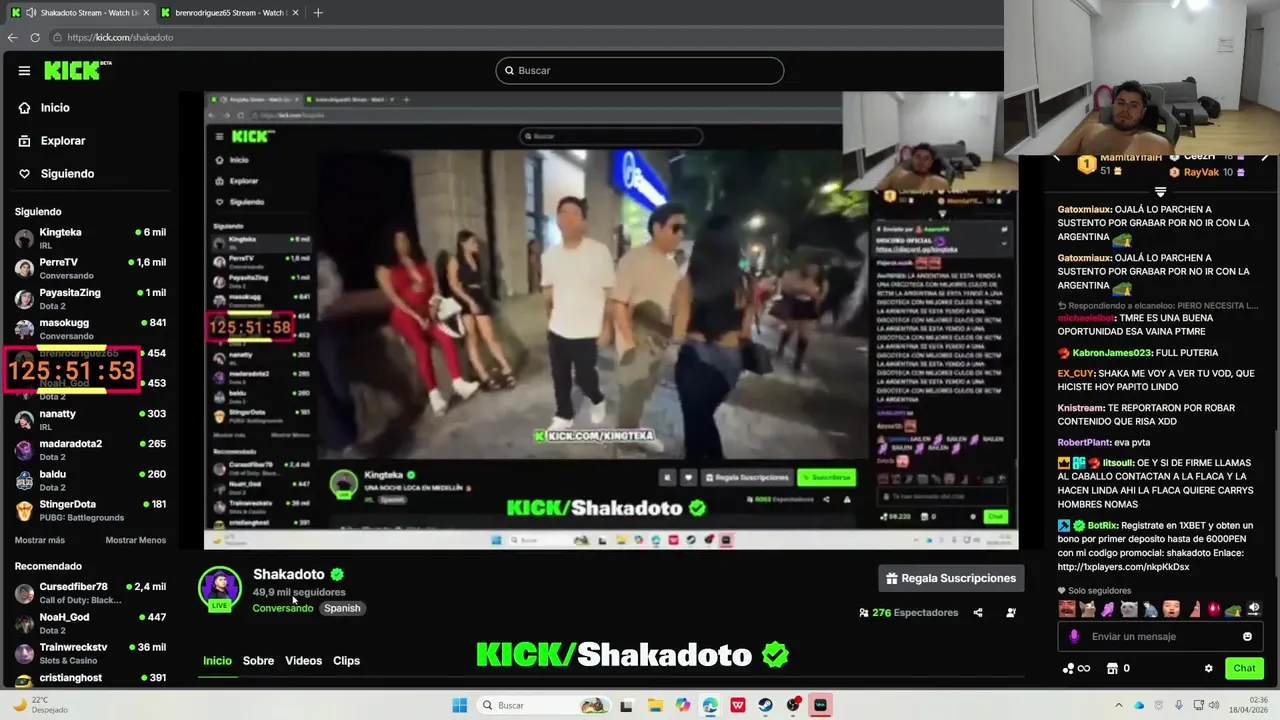
Task: Open File Explorer from taskbar
Action: pos(655,706)
